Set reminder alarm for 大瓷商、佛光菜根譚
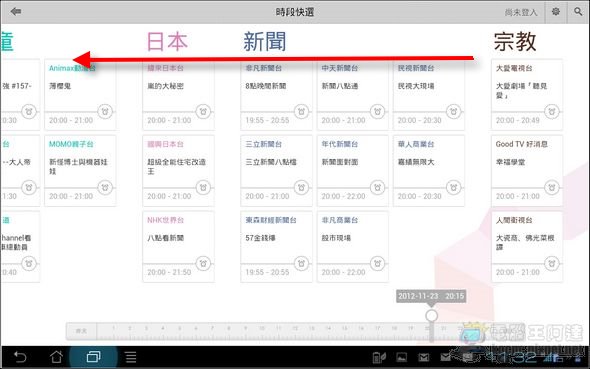590x369 pixels. coord(552,263)
